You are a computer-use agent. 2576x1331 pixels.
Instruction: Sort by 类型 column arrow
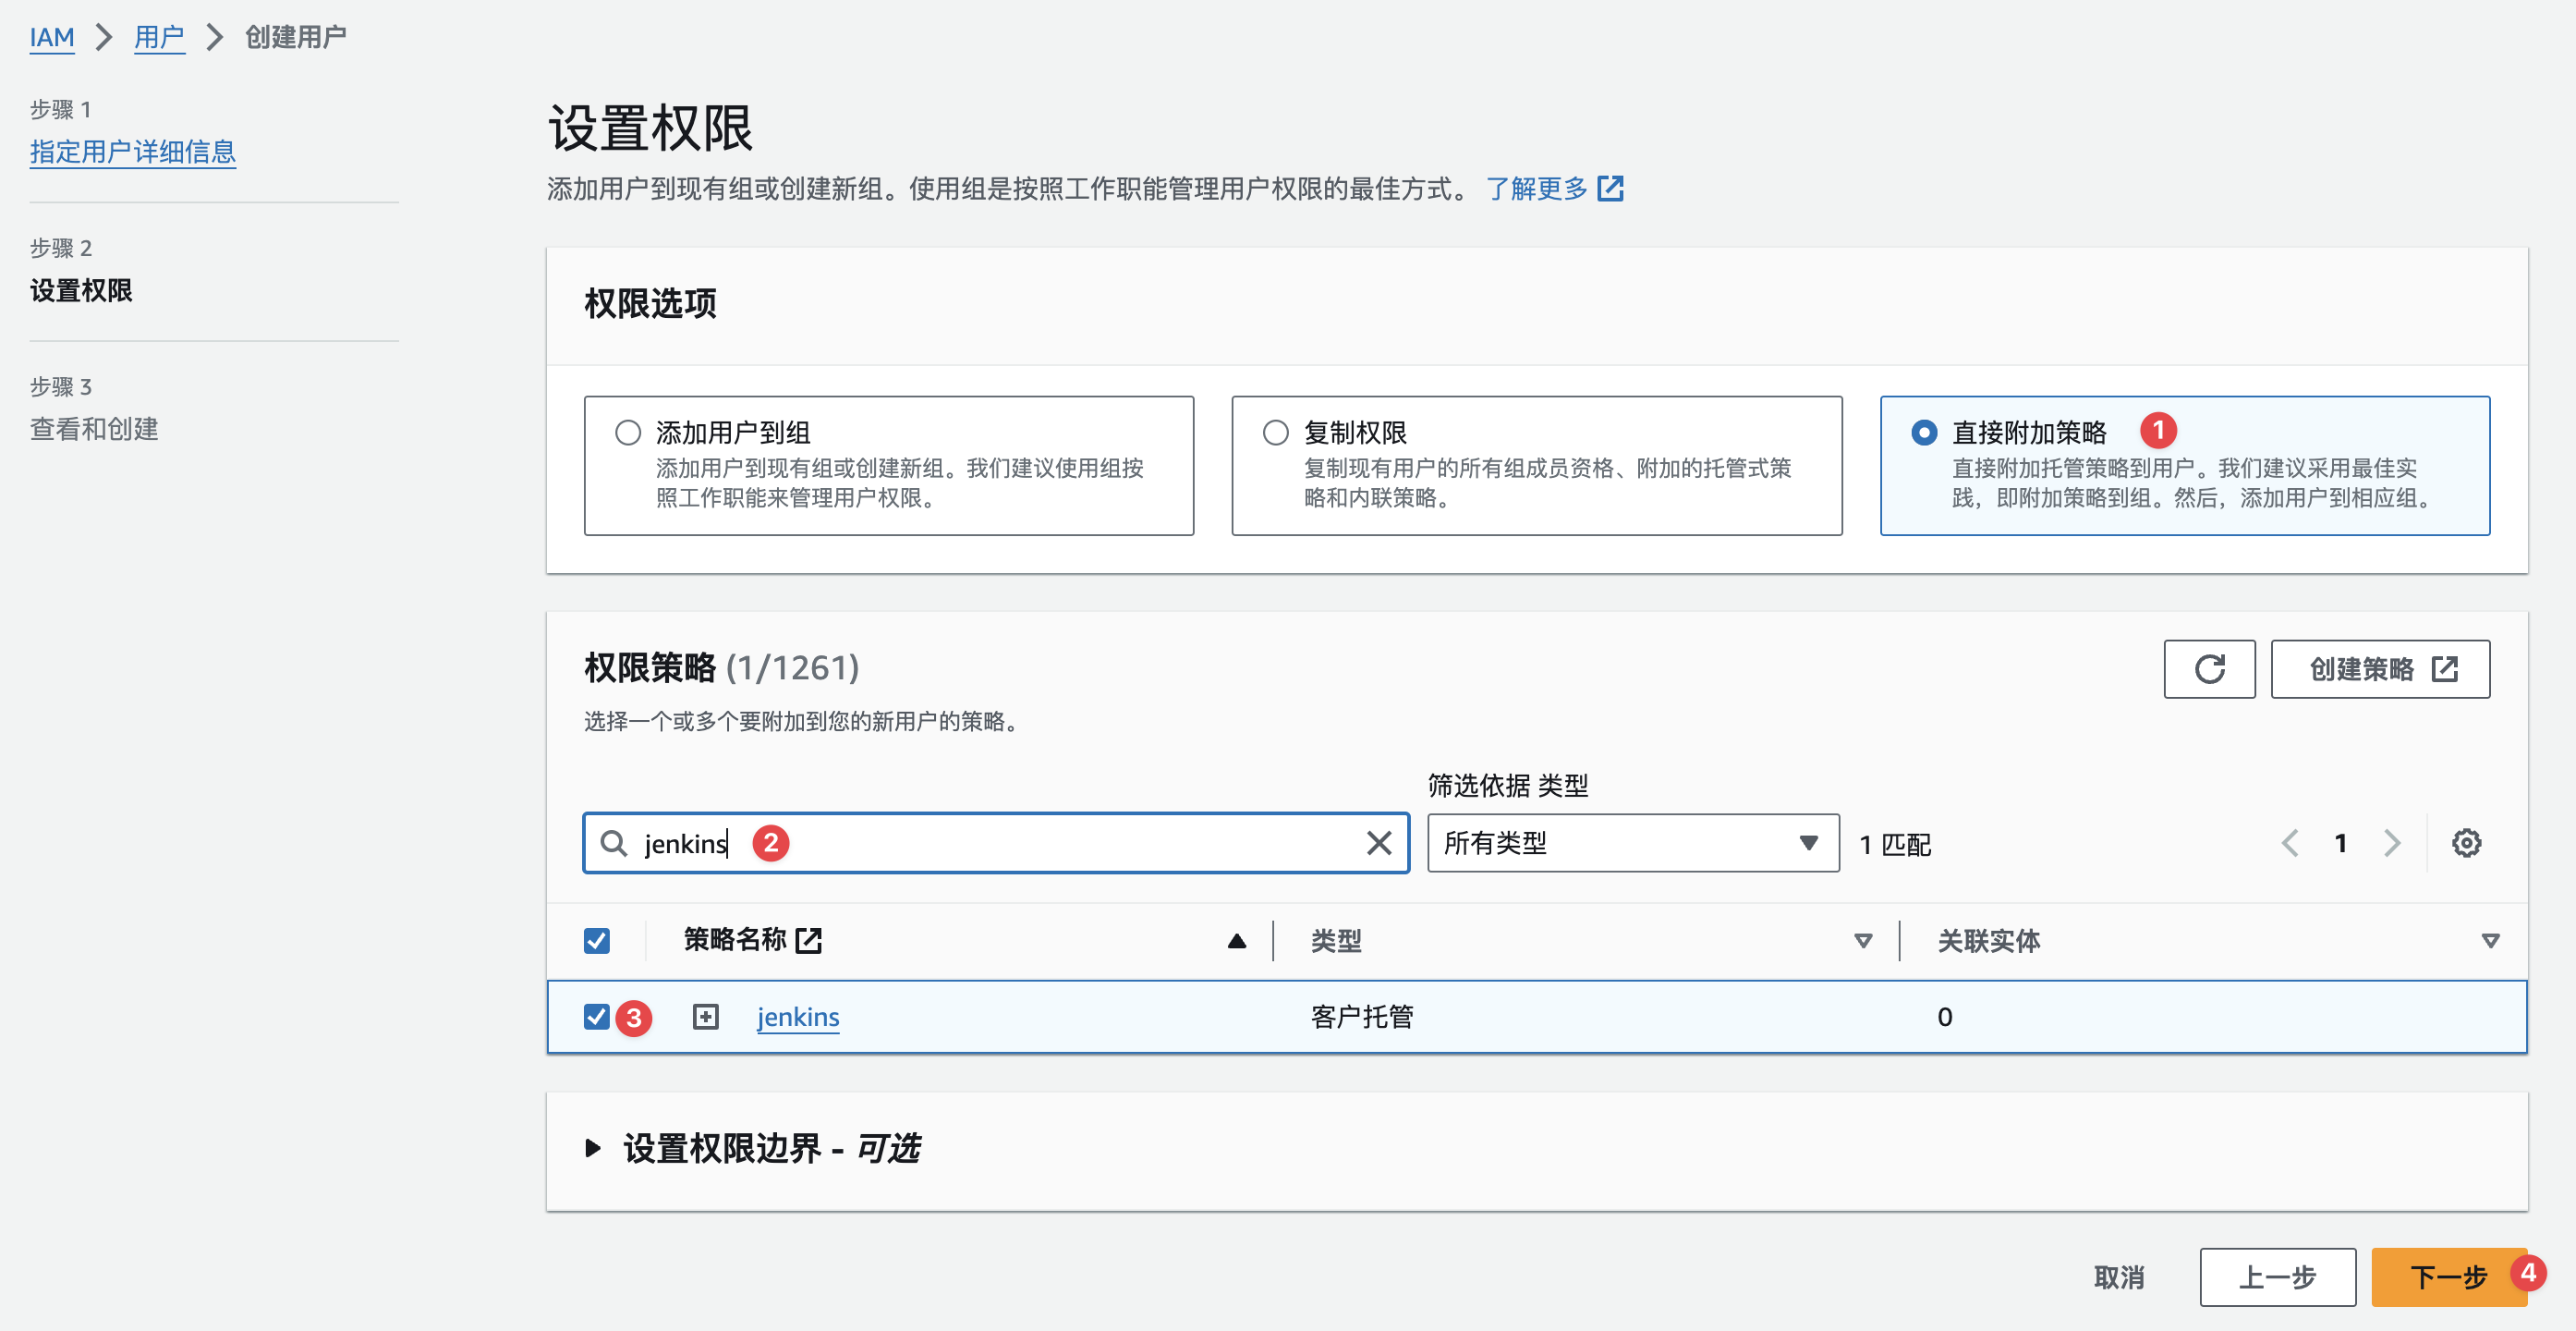(1862, 940)
